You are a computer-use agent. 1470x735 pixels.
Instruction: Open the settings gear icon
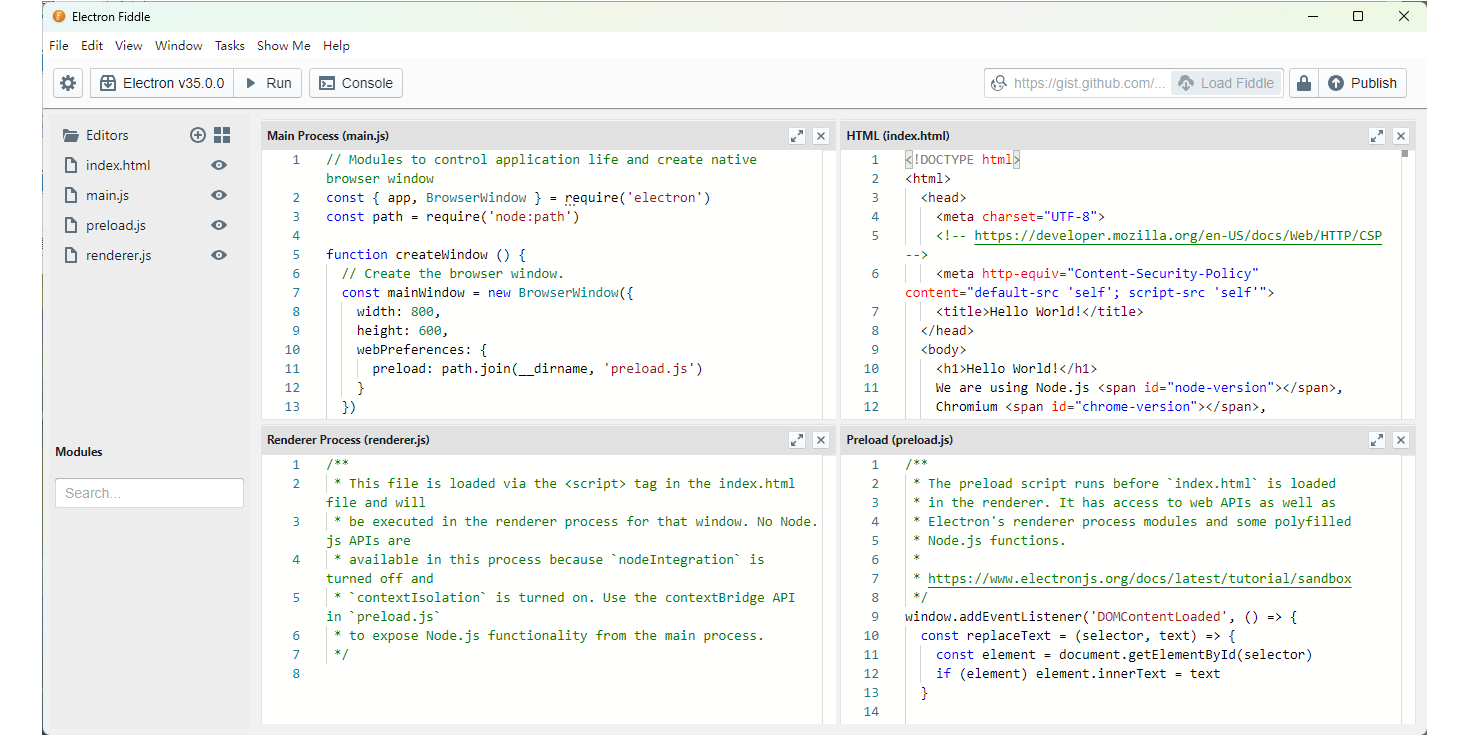pyautogui.click(x=67, y=83)
